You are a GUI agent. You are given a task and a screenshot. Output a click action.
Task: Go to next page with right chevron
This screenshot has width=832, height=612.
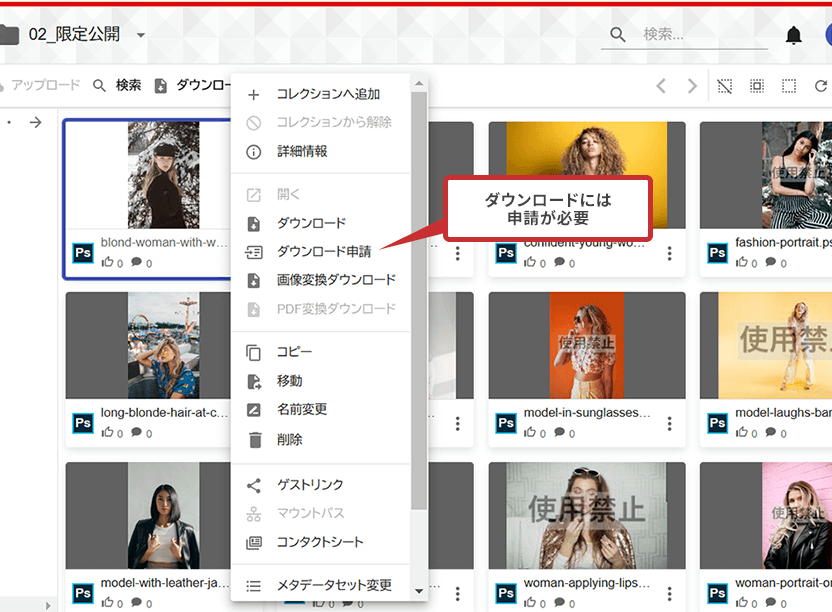[x=692, y=85]
